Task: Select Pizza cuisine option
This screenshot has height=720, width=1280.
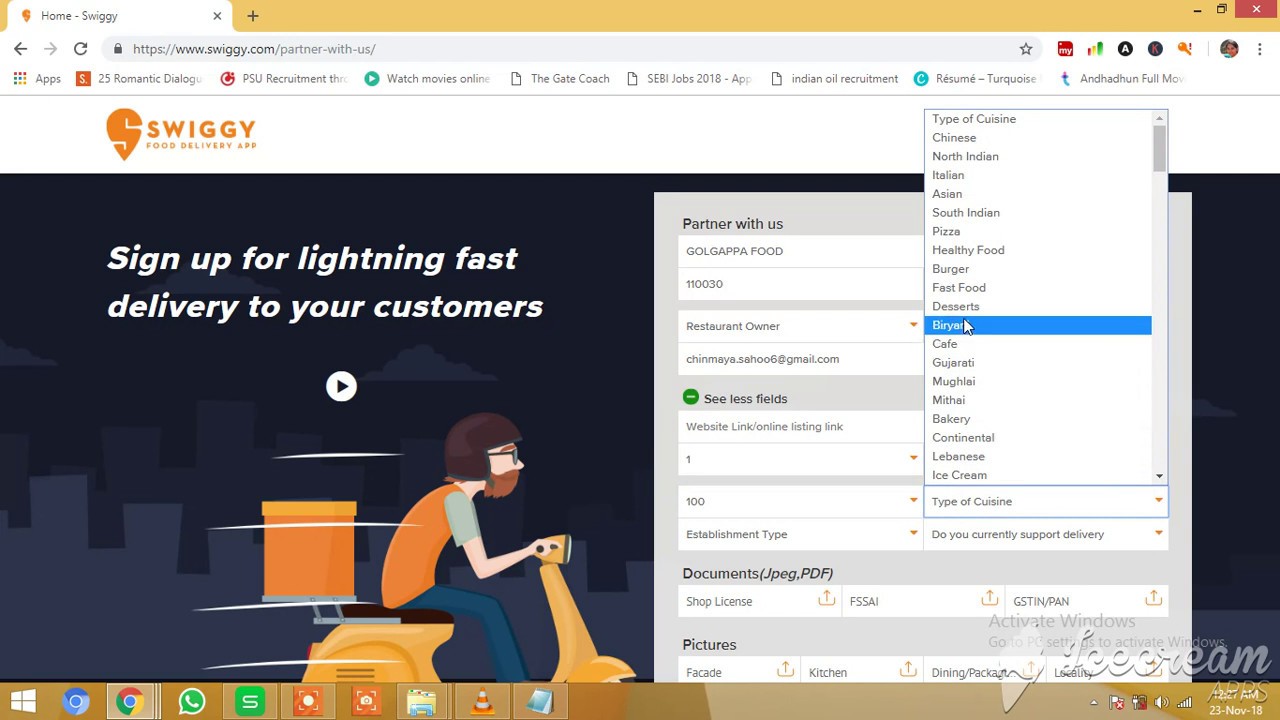Action: tap(1038, 231)
